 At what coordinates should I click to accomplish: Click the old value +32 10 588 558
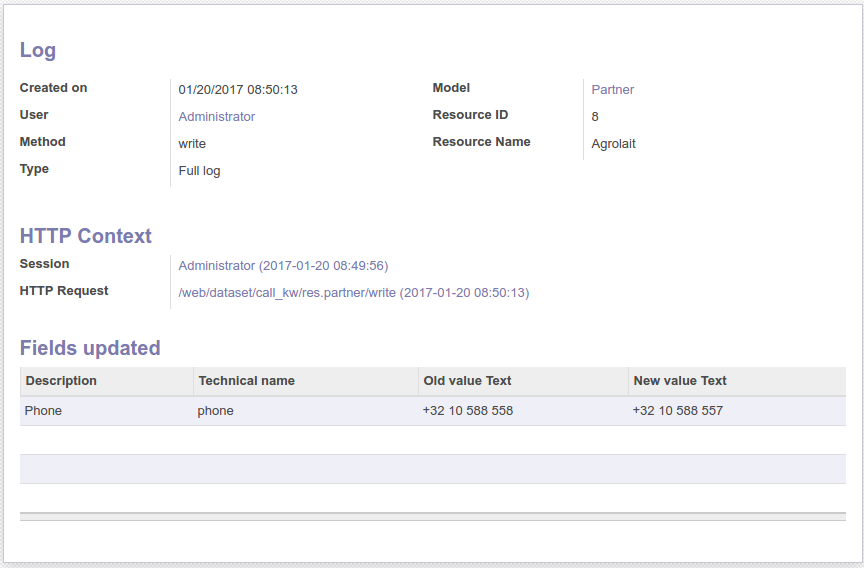[467, 411]
